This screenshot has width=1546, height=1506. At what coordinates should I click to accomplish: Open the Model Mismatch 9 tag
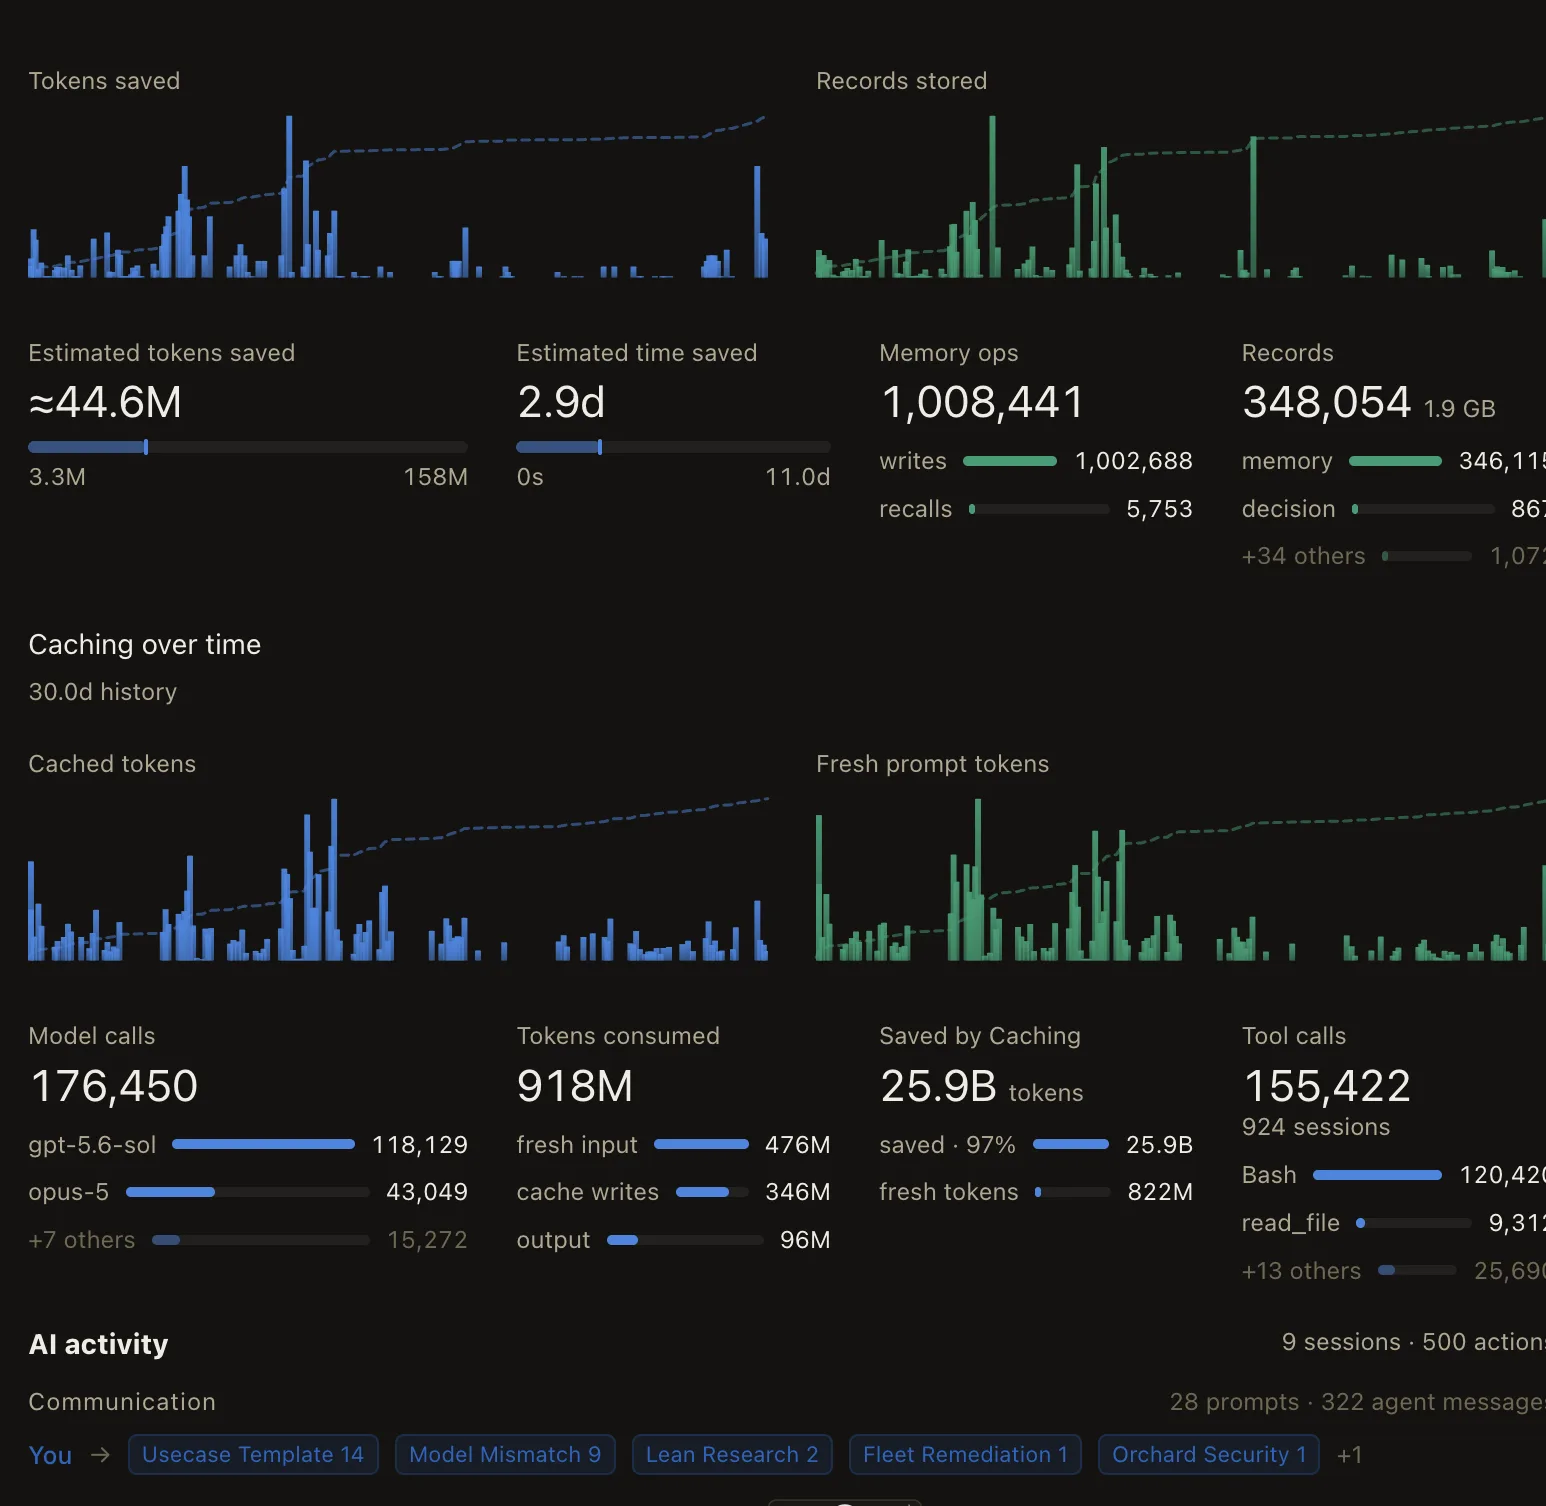pyautogui.click(x=505, y=1454)
